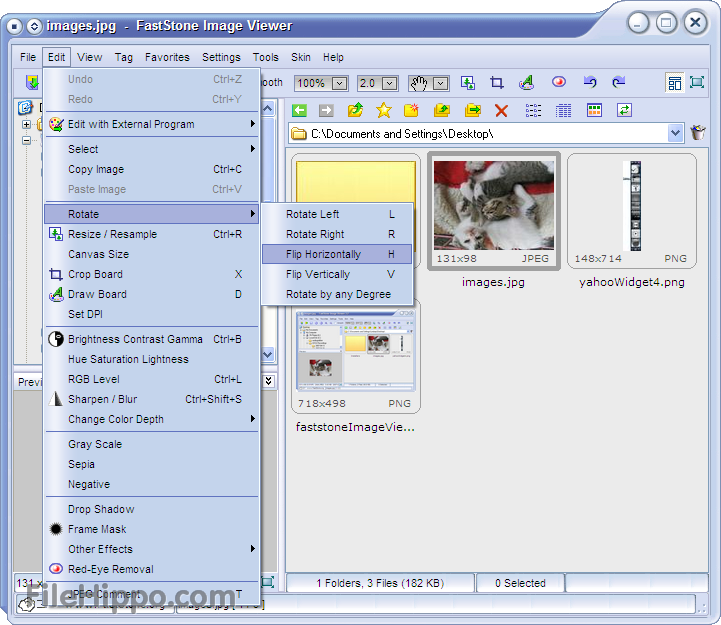Open the Tag menu
The height and width of the screenshot is (625, 721).
123,57
